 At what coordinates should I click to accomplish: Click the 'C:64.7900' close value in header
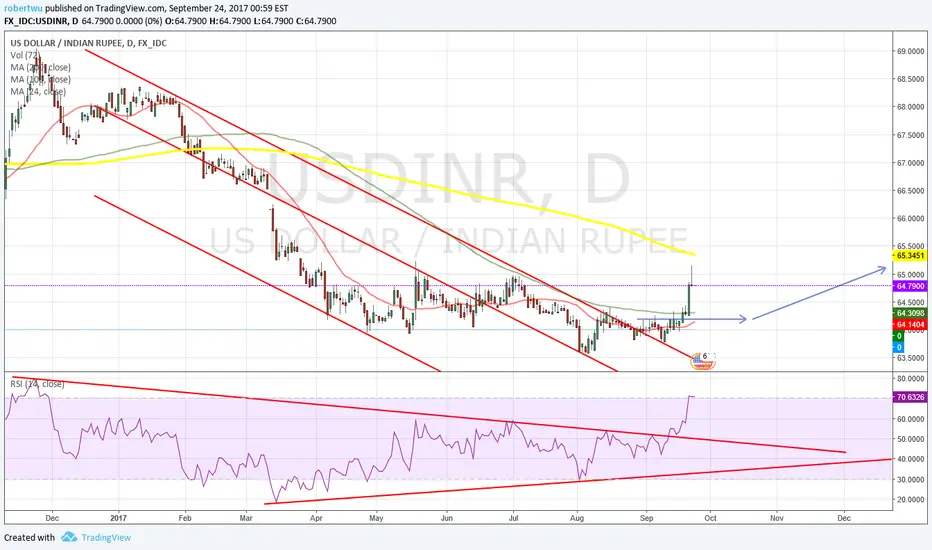[316, 21]
